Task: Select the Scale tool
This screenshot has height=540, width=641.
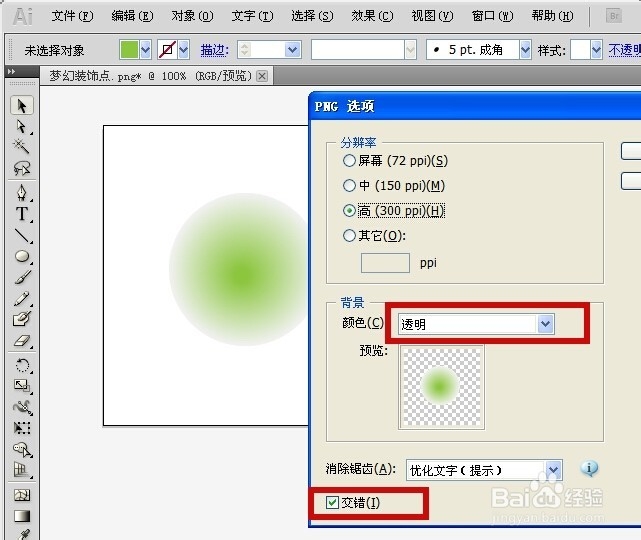Action: coord(22,385)
